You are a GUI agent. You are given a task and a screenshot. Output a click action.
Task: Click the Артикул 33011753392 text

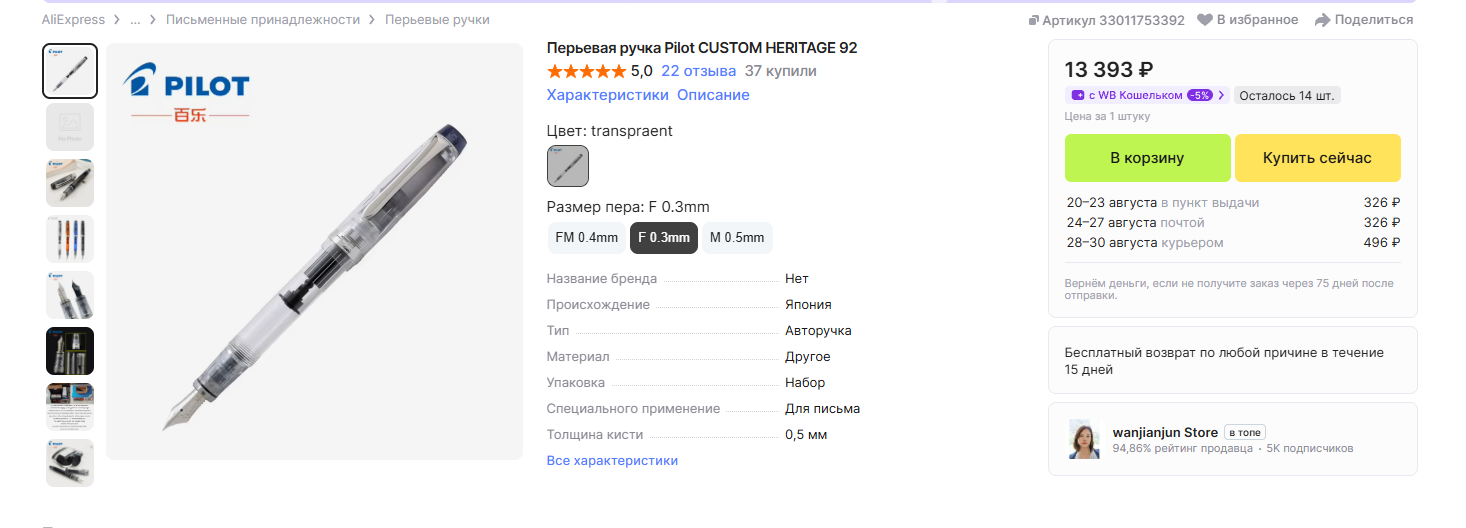click(1114, 20)
